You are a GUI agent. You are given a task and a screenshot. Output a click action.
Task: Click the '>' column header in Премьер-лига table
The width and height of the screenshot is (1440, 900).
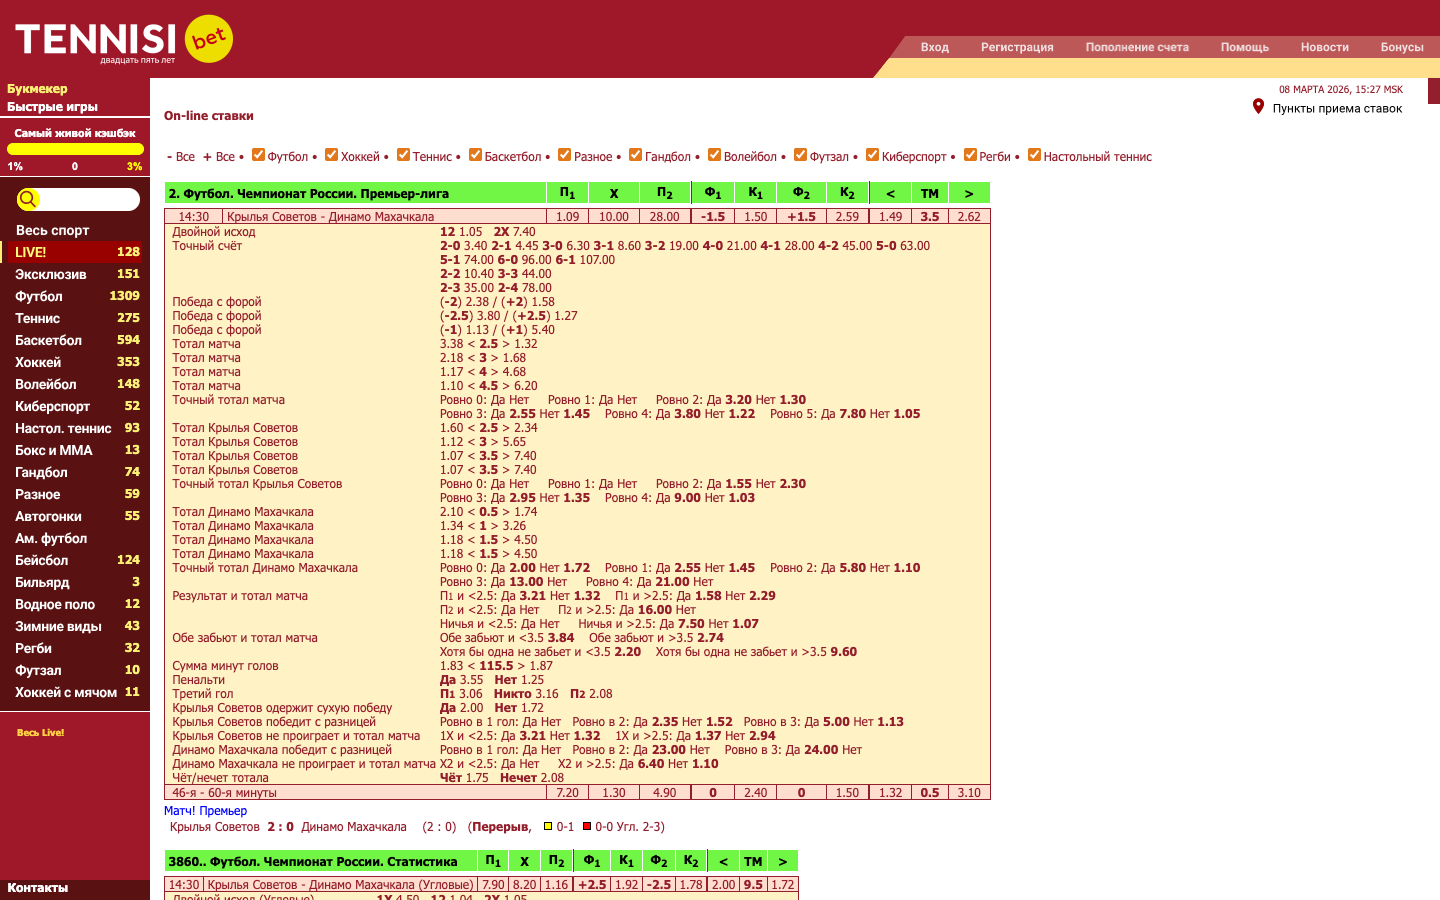pyautogui.click(x=968, y=193)
